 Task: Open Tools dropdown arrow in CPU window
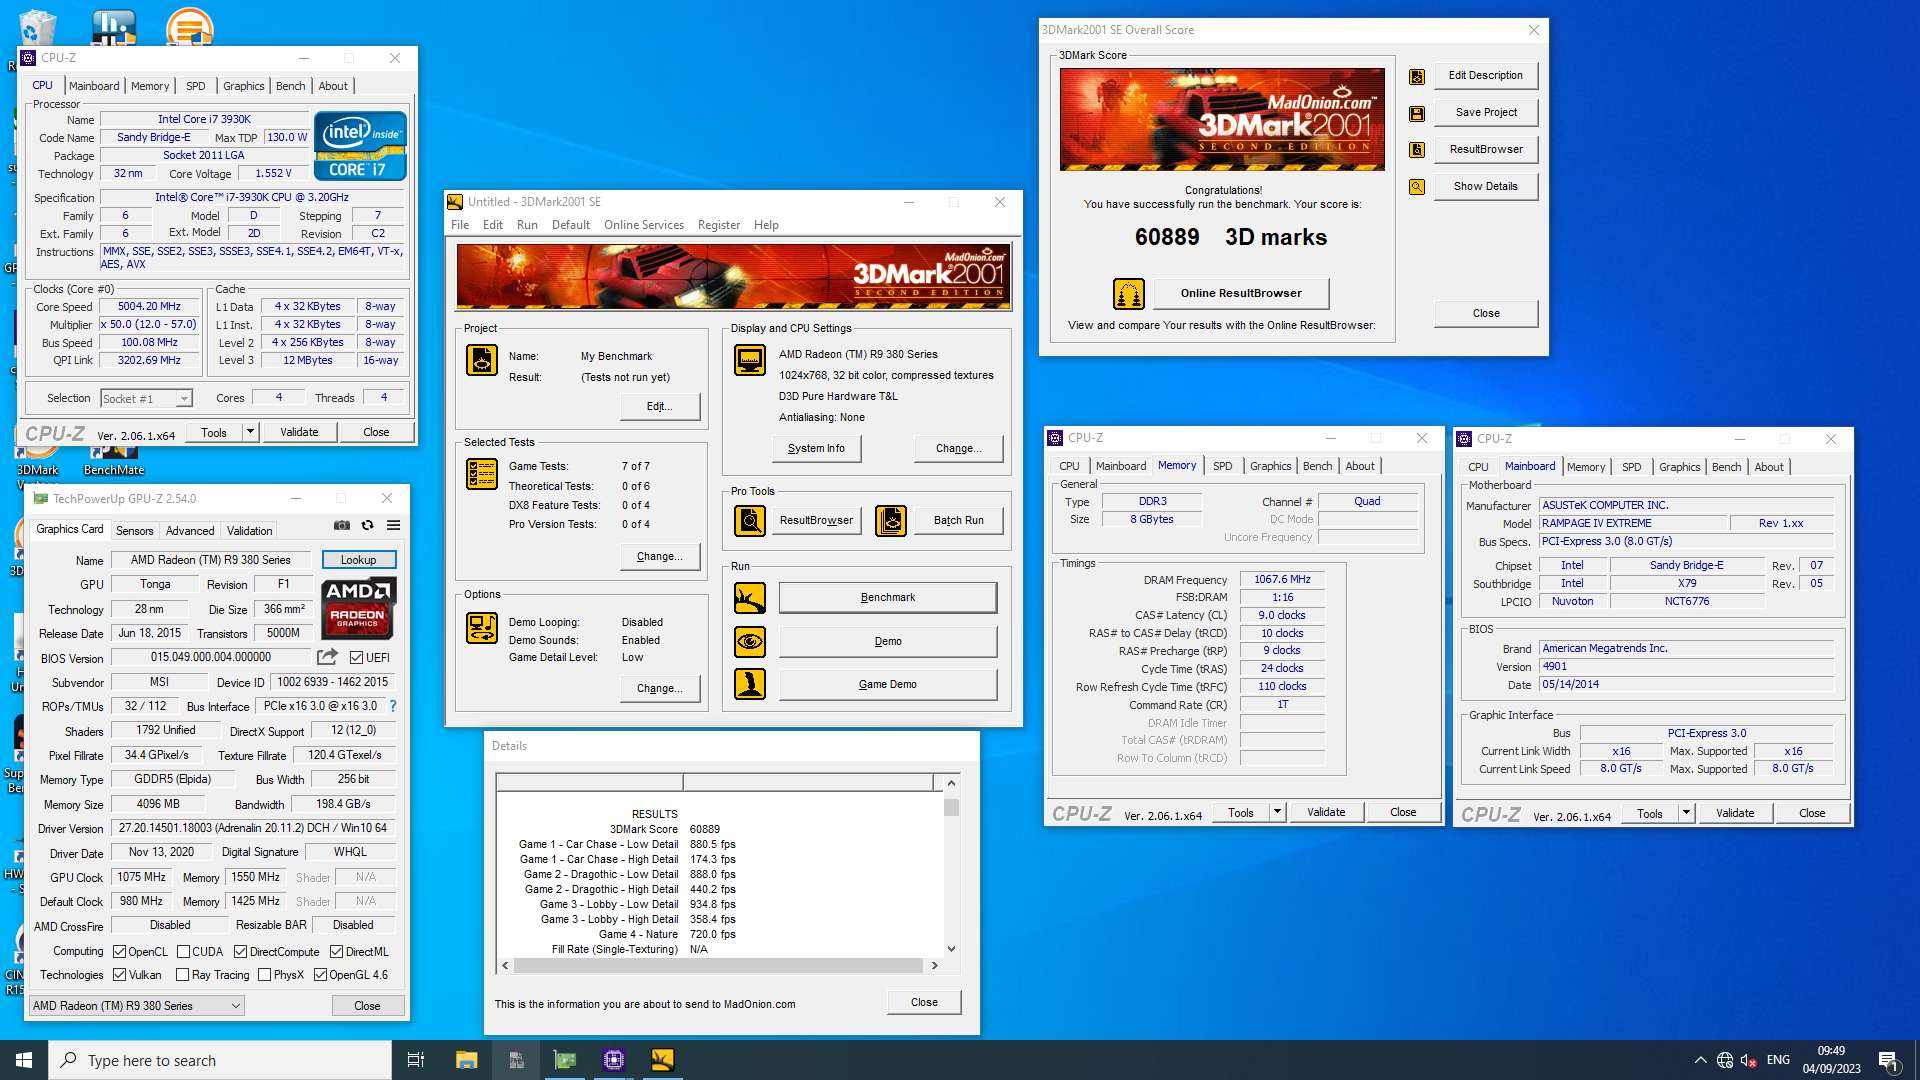tap(250, 432)
